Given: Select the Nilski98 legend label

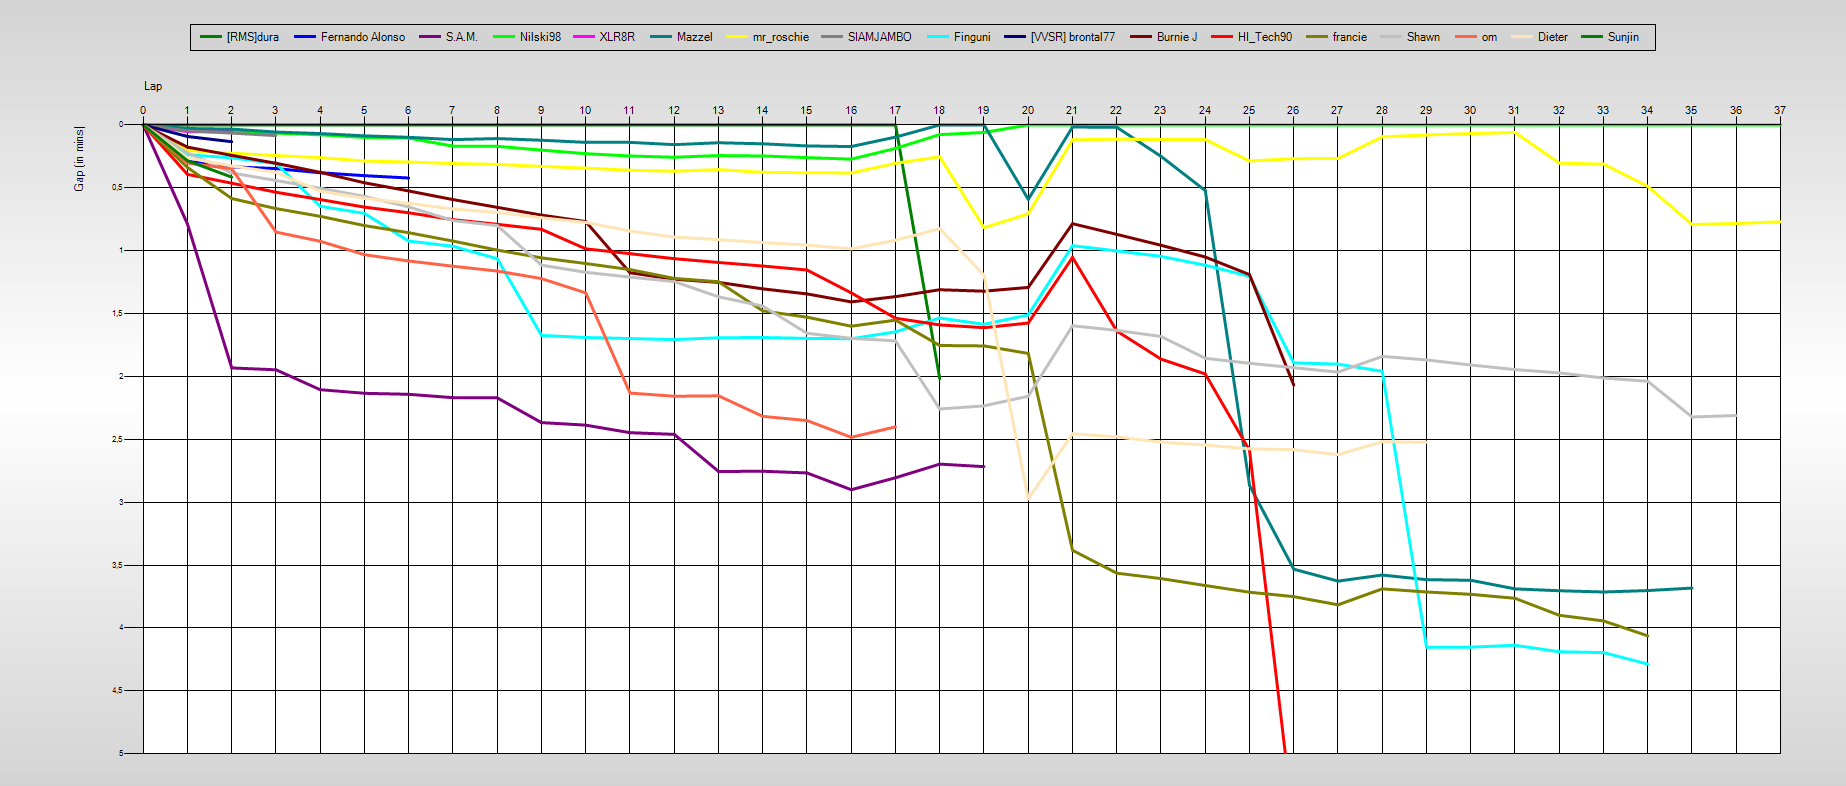Looking at the screenshot, I should (540, 37).
